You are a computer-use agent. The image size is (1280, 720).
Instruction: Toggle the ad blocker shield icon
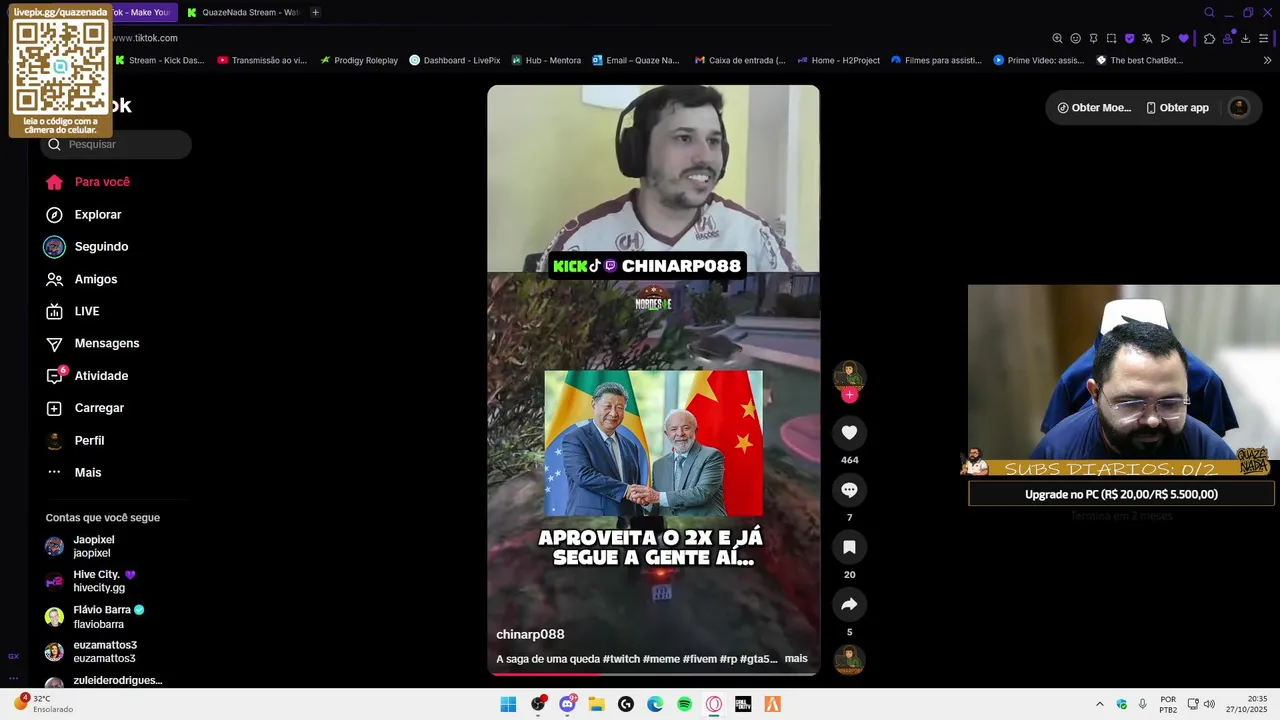click(x=1129, y=38)
